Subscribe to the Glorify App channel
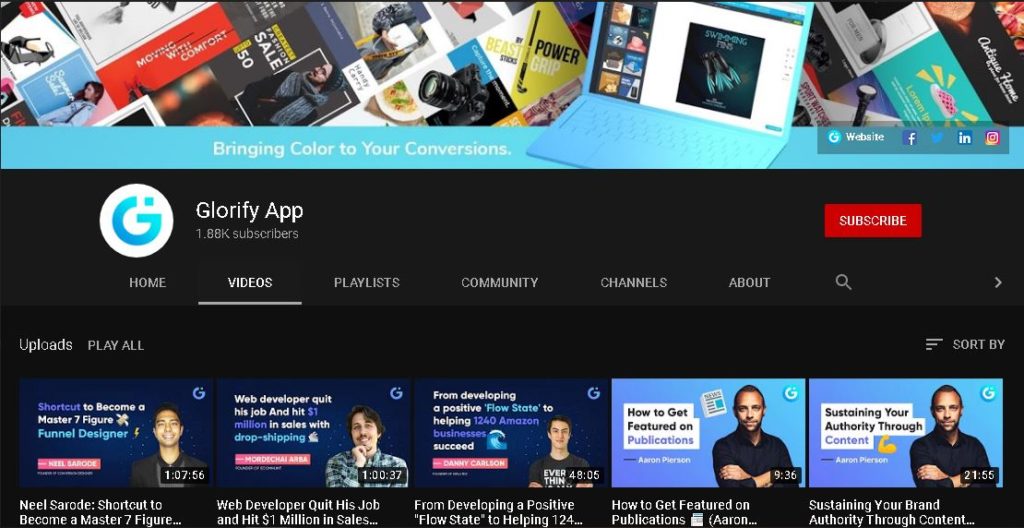The height and width of the screenshot is (528, 1024). point(872,221)
